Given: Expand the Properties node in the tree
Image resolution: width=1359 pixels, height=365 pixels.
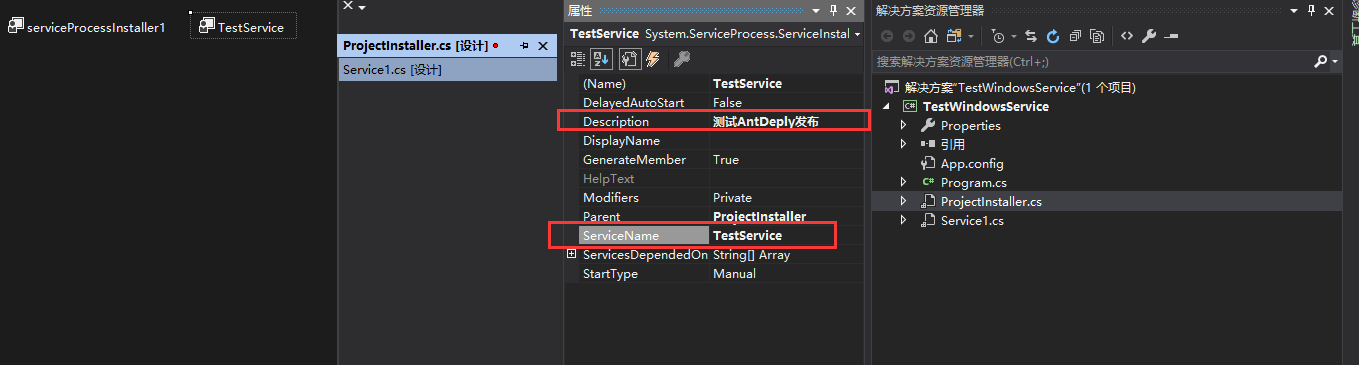Looking at the screenshot, I should pyautogui.click(x=903, y=125).
